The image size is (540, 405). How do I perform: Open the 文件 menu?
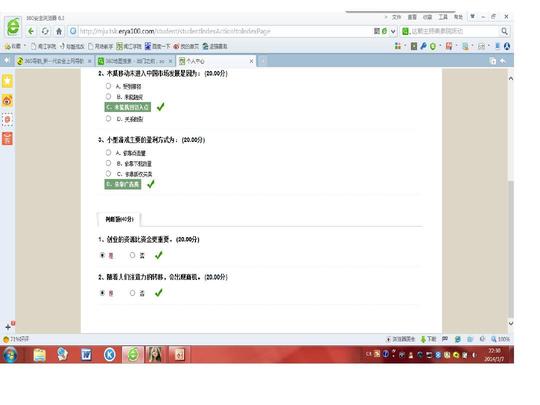[x=397, y=17]
